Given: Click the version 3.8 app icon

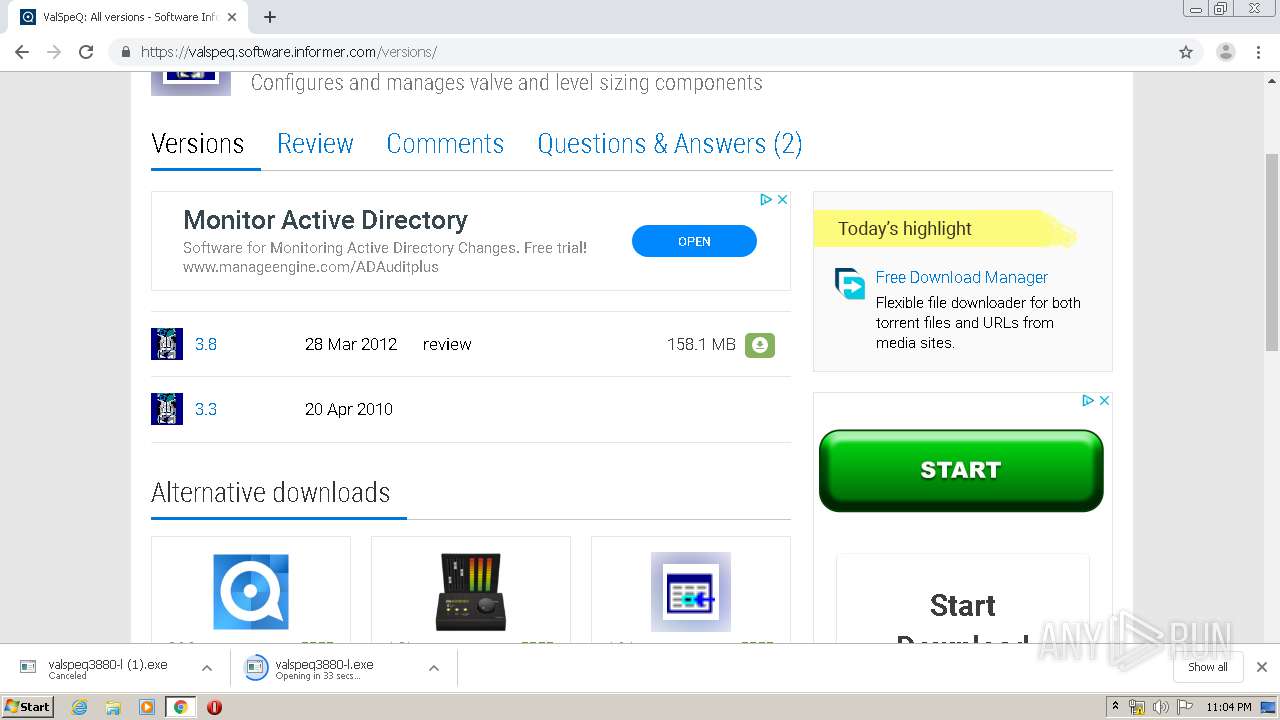Looking at the screenshot, I should (x=167, y=344).
